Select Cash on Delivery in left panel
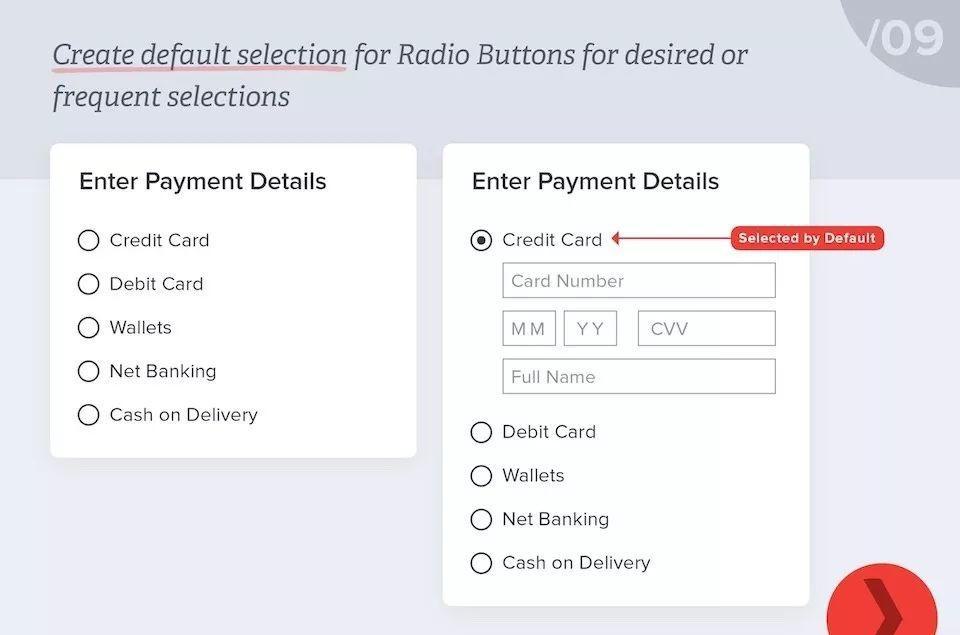 pos(89,415)
